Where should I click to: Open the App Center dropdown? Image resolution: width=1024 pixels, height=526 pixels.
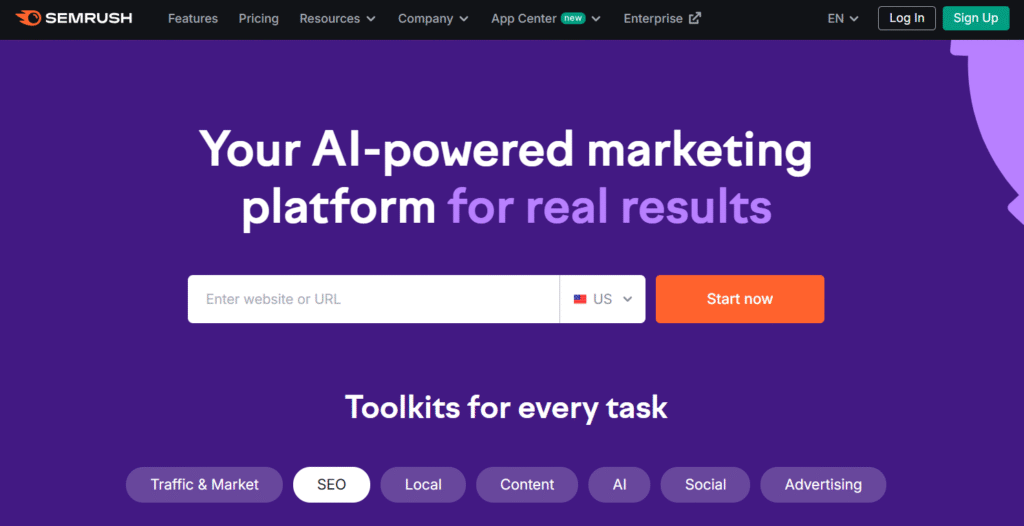(x=546, y=18)
